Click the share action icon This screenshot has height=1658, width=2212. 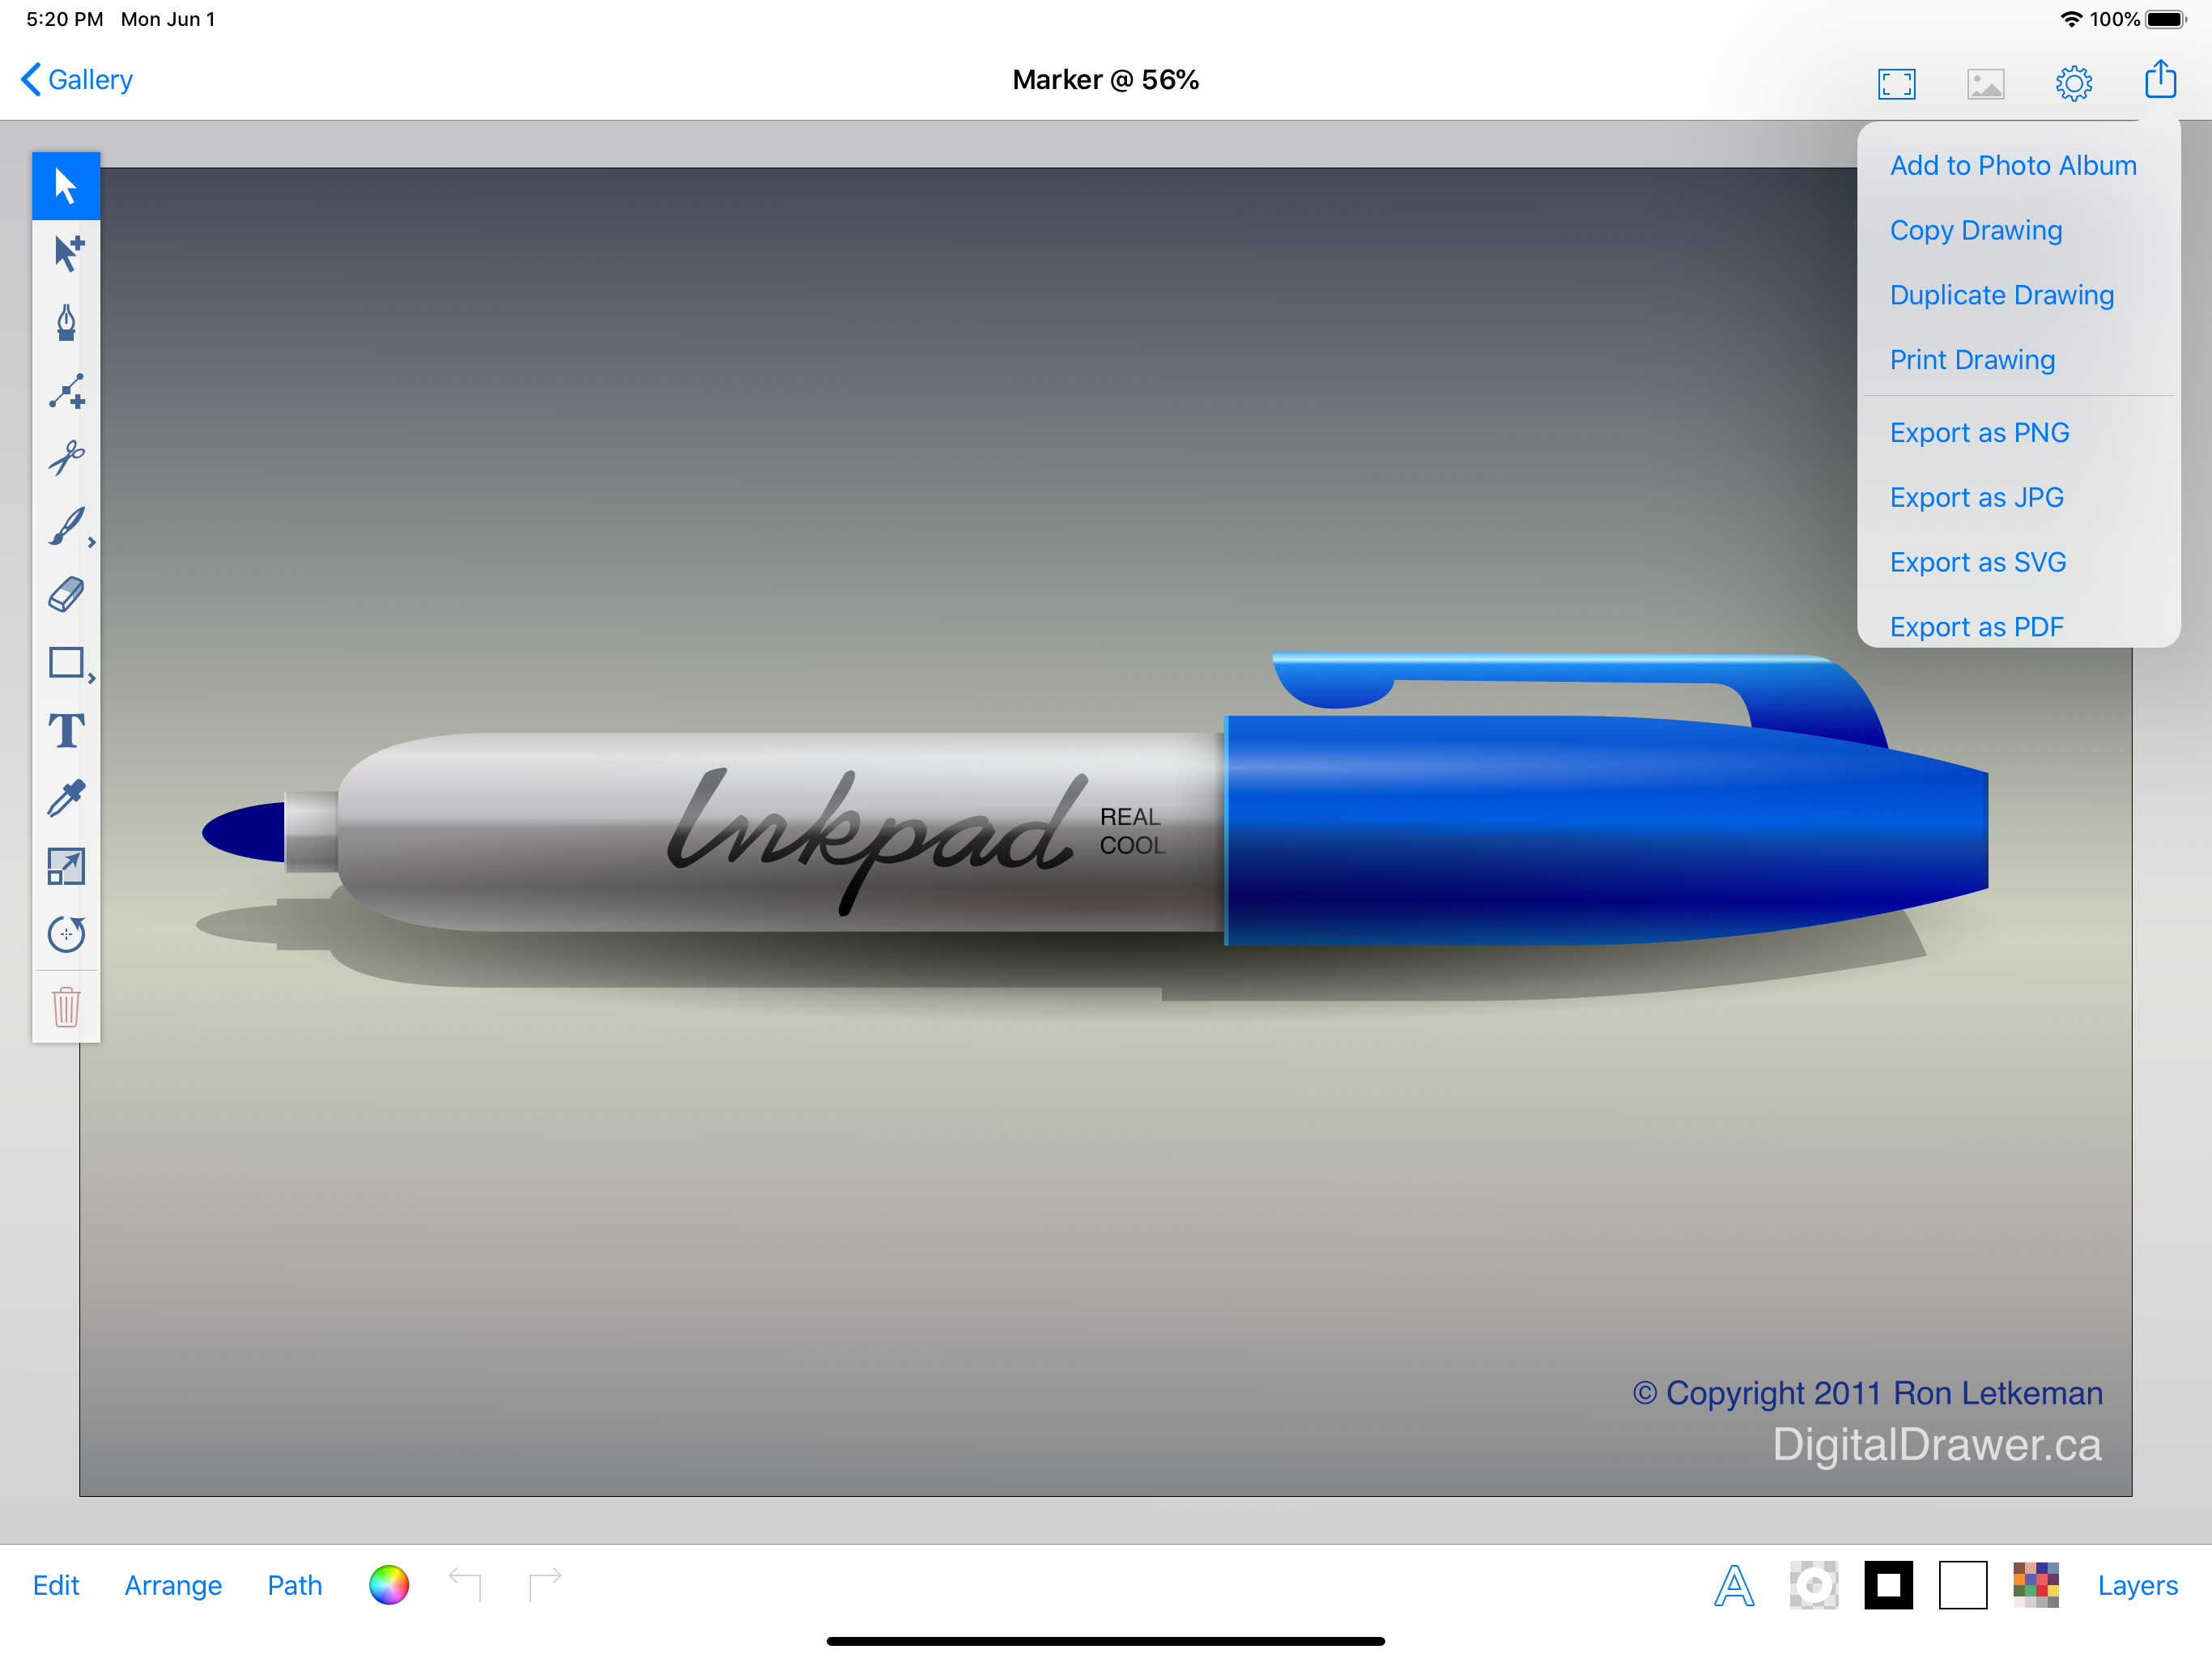click(2161, 79)
